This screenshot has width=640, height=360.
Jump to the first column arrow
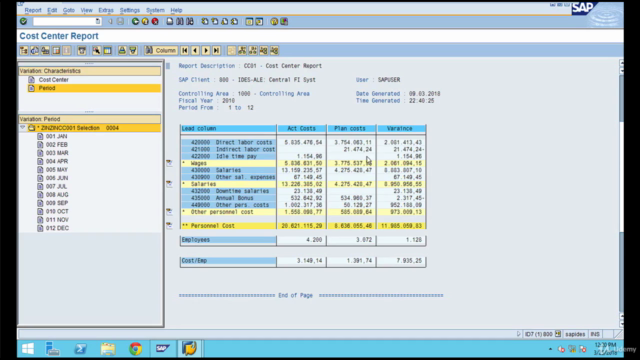[184, 50]
